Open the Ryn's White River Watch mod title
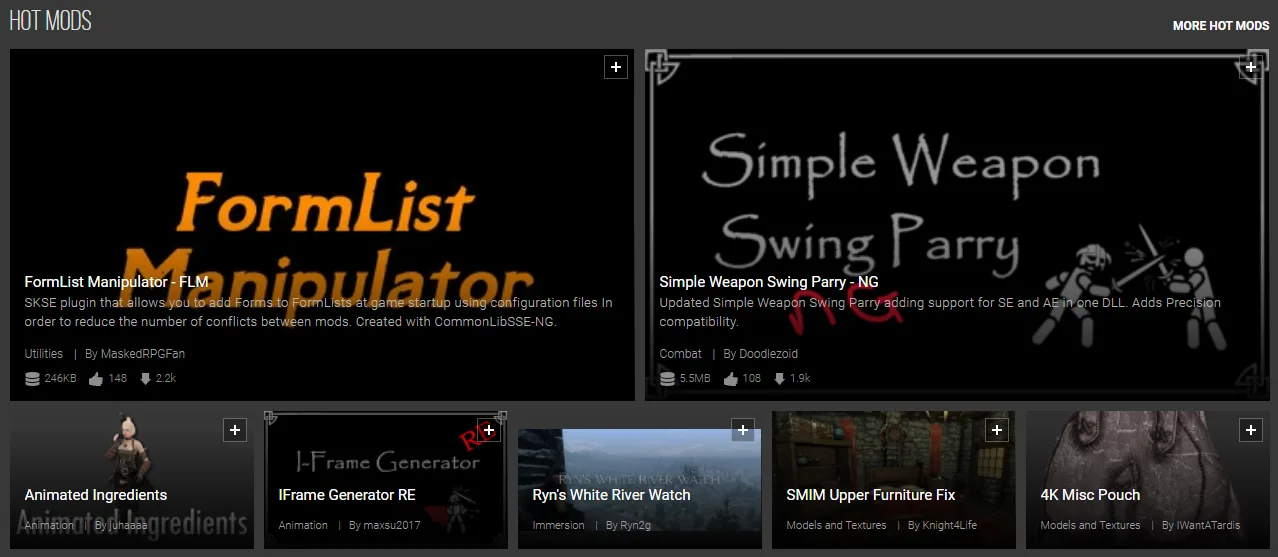This screenshot has height=557, width=1278. pos(611,495)
